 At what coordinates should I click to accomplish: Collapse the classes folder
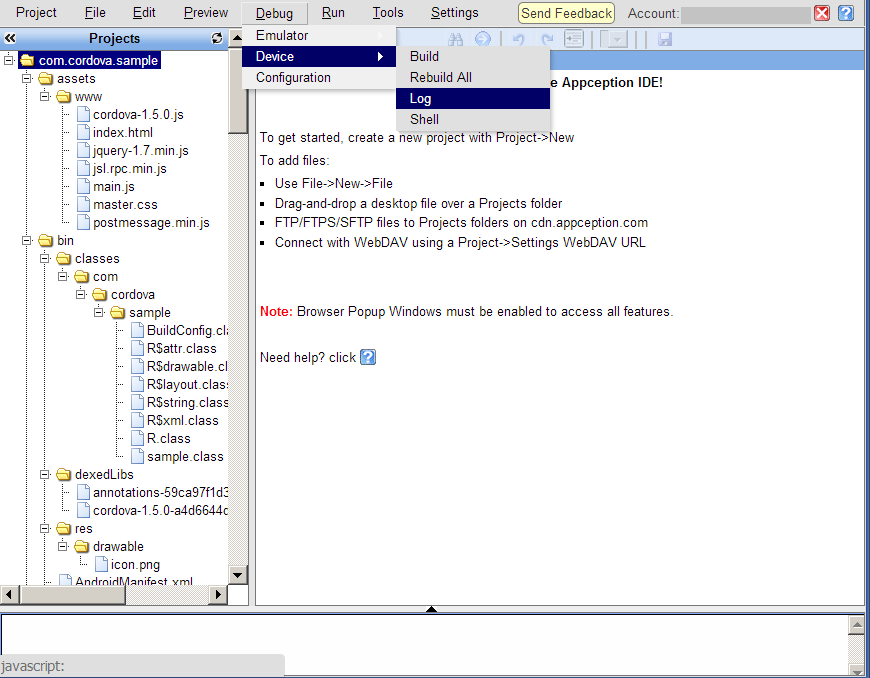(x=45, y=258)
